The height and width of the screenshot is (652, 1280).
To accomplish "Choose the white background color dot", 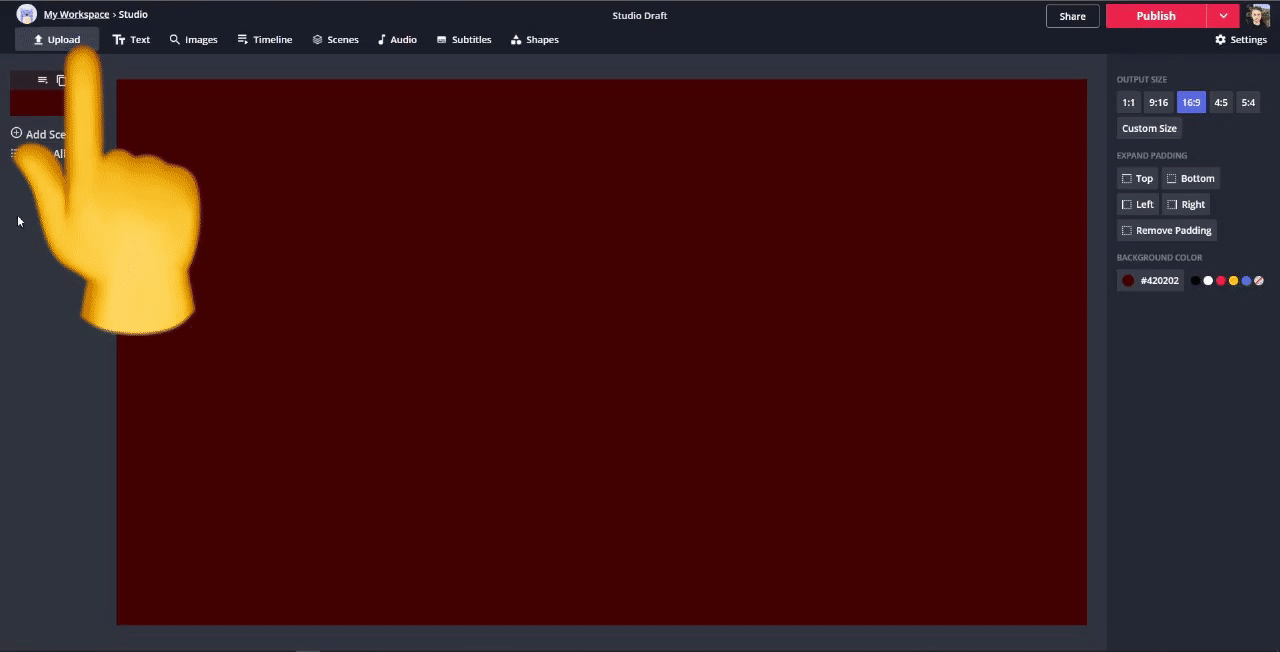I will (x=1208, y=281).
